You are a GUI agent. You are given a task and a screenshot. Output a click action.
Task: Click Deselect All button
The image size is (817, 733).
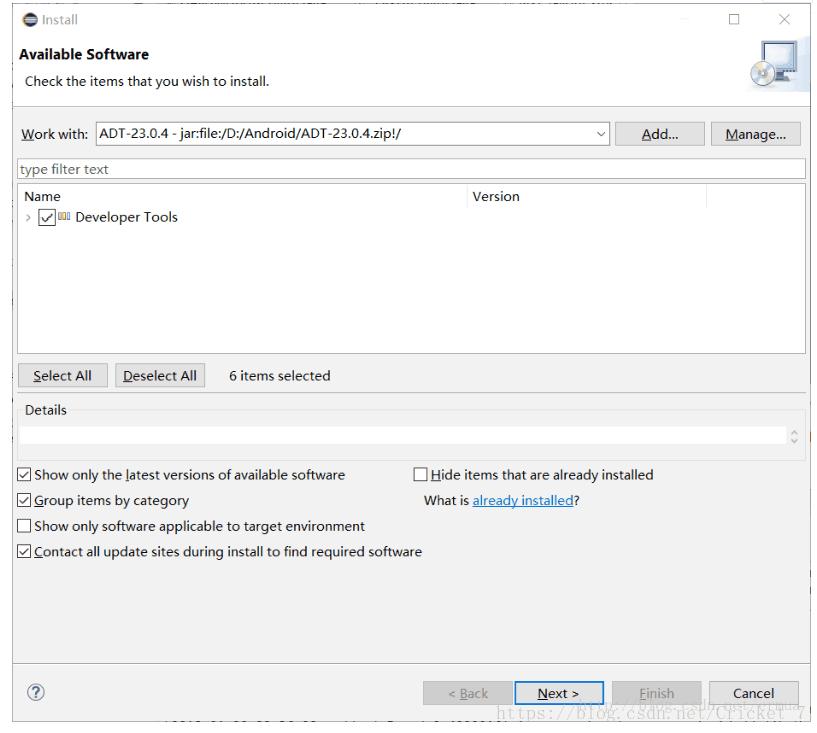(x=160, y=376)
